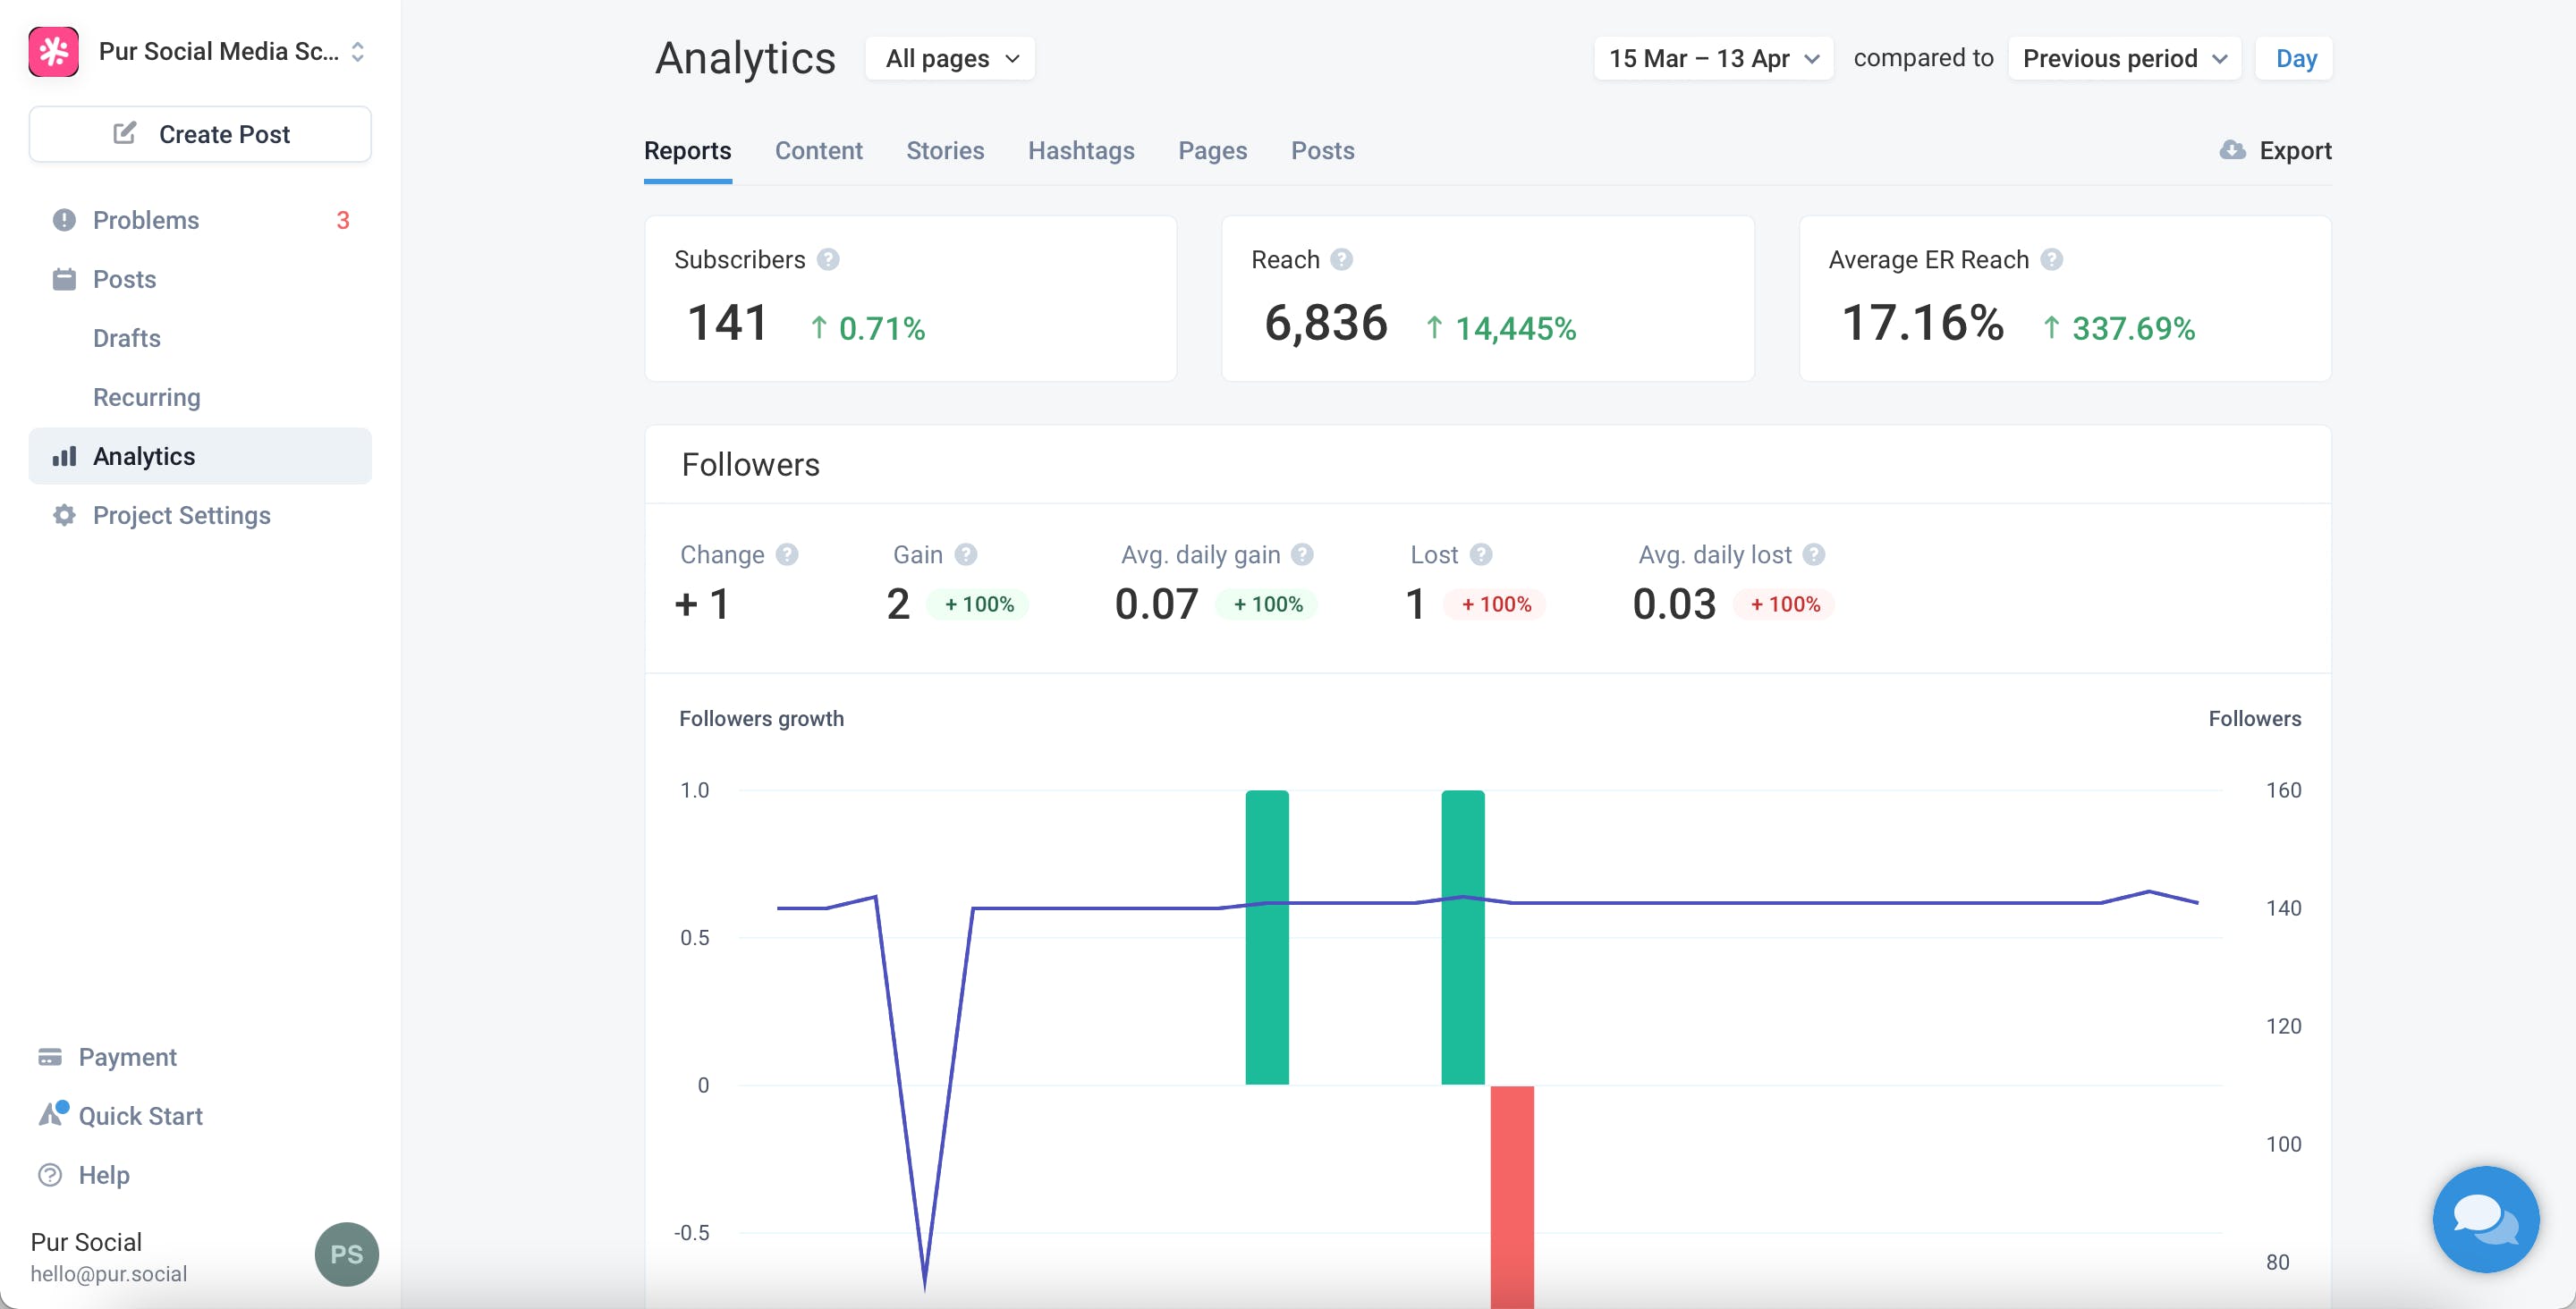Click the Avg. daily lost value 0.03
Screen dimensions: 2576x1309
(x=1674, y=604)
